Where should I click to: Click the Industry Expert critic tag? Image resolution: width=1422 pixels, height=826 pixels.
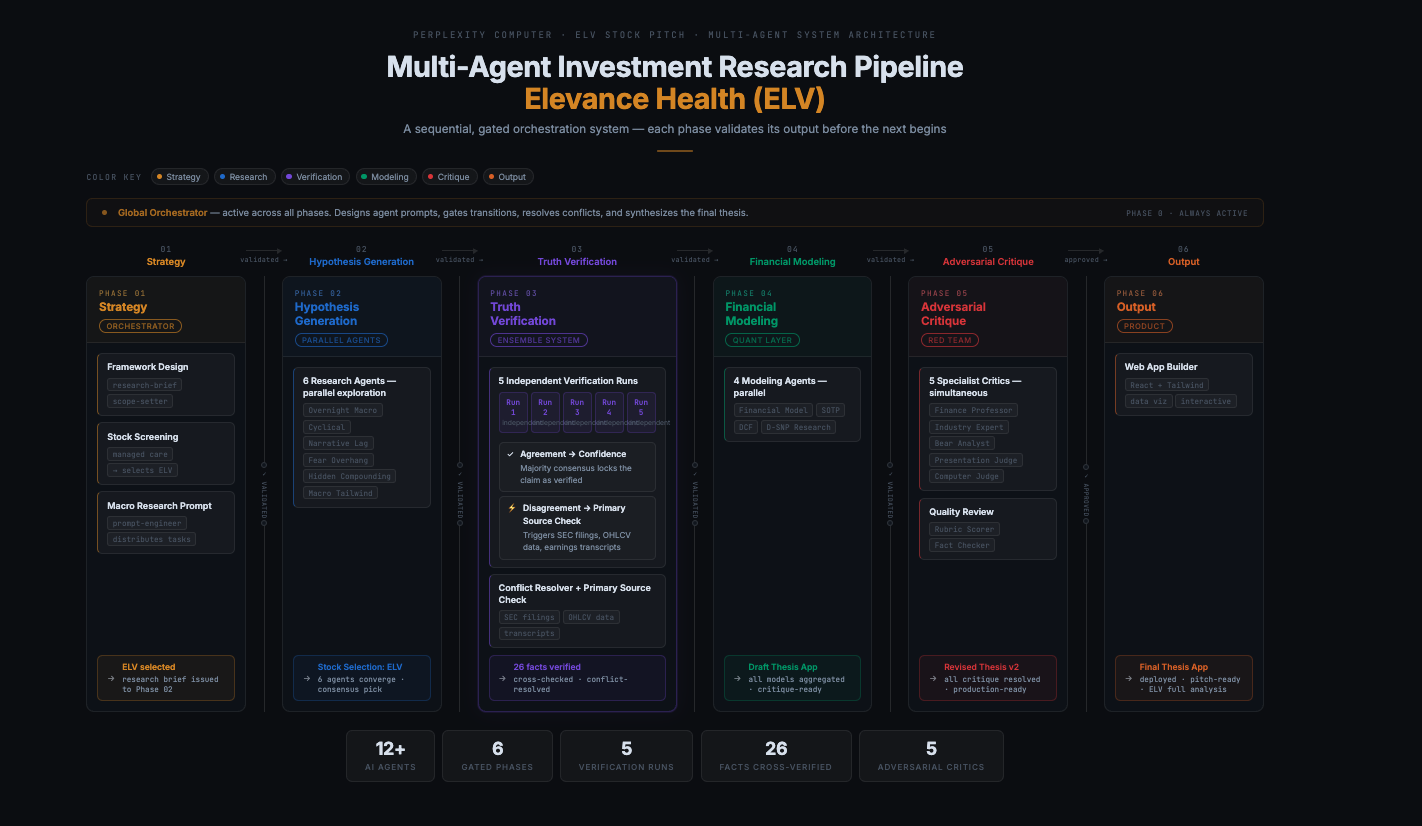click(x=968, y=427)
